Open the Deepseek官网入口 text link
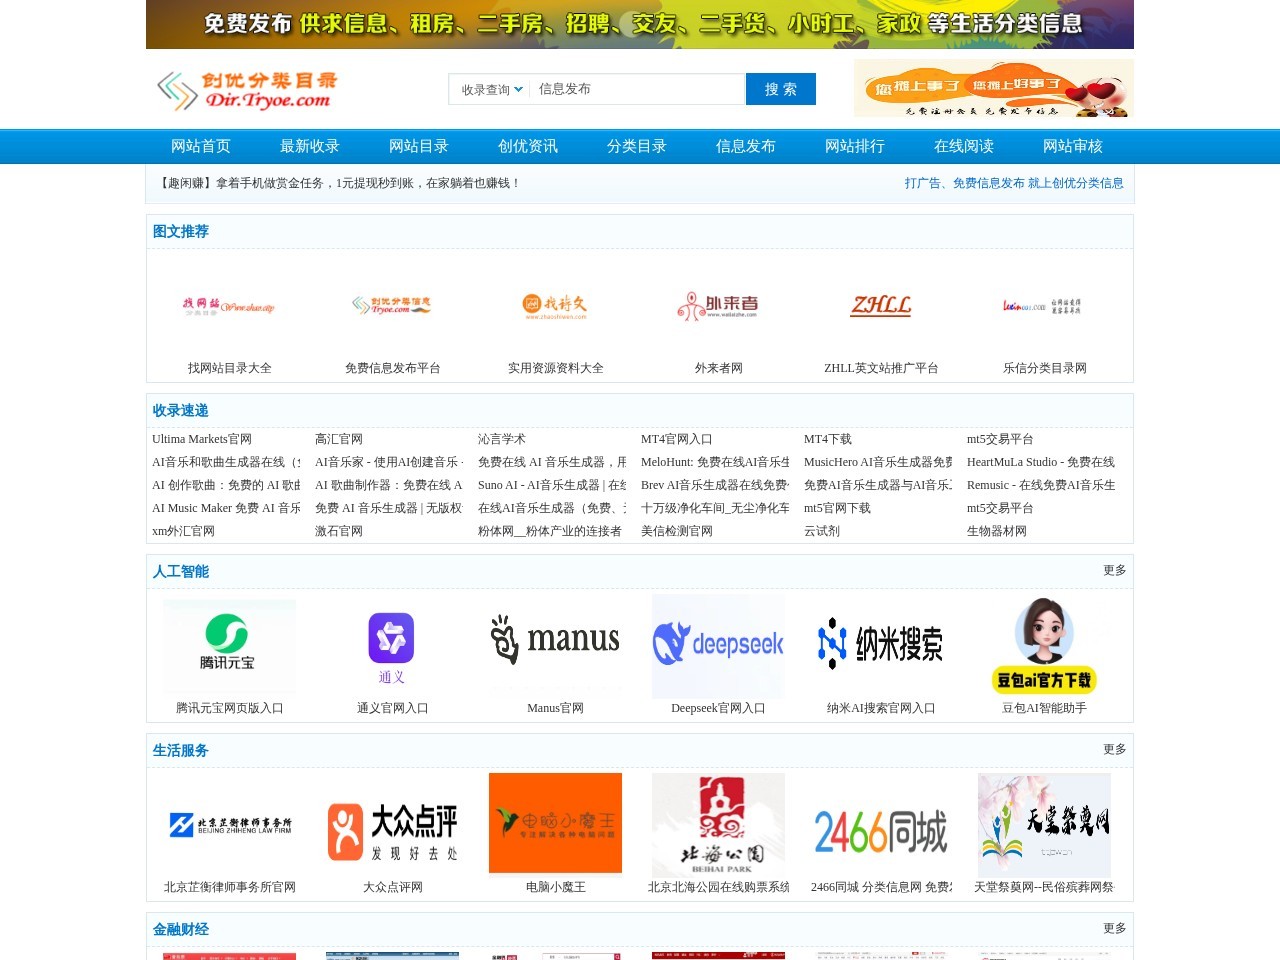Image resolution: width=1280 pixels, height=960 pixels. 718,708
